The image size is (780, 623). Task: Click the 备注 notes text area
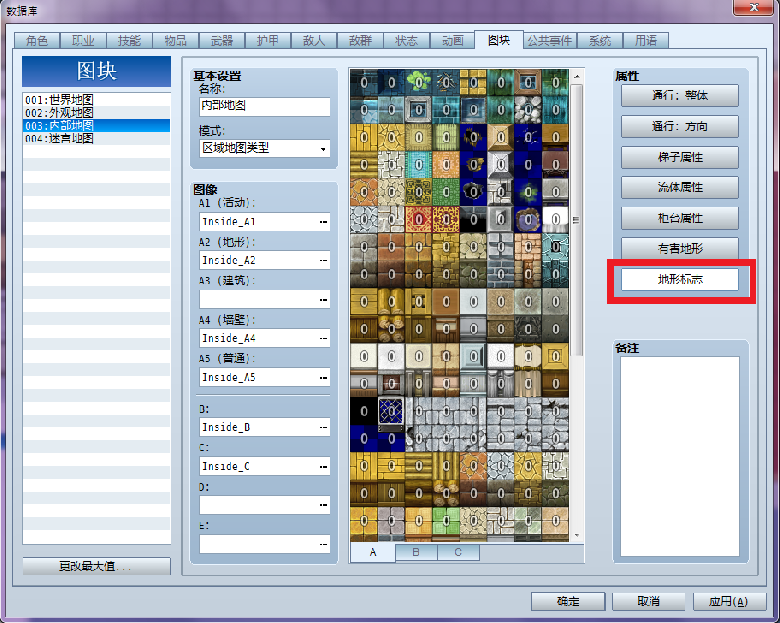pyautogui.click(x=680, y=456)
